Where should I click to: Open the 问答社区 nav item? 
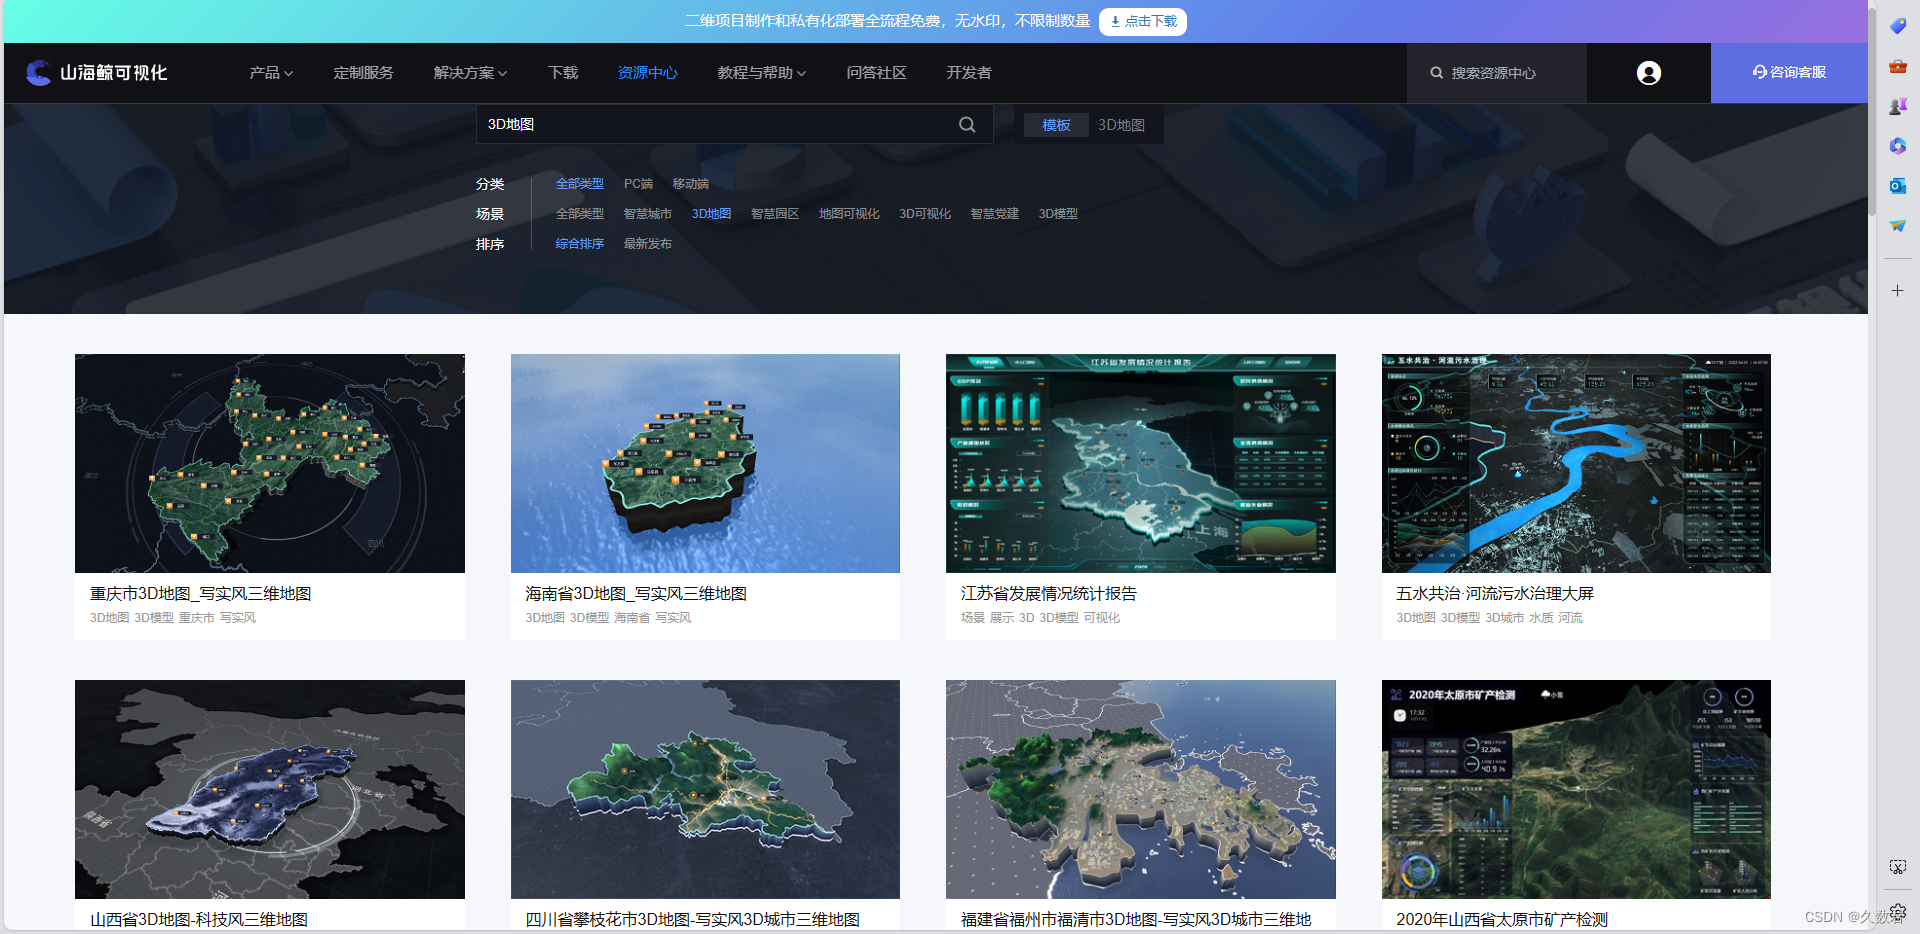877,73
